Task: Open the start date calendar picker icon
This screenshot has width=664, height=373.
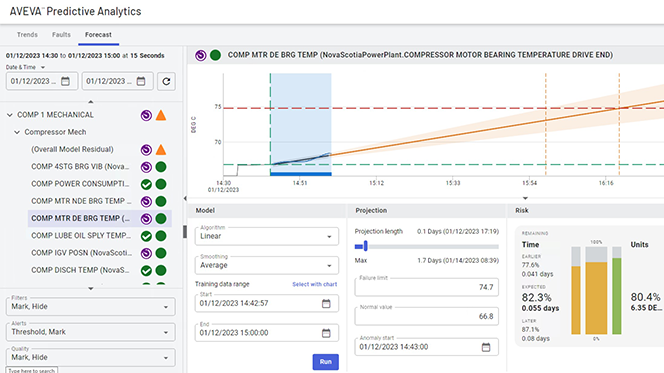Action: (x=65, y=81)
